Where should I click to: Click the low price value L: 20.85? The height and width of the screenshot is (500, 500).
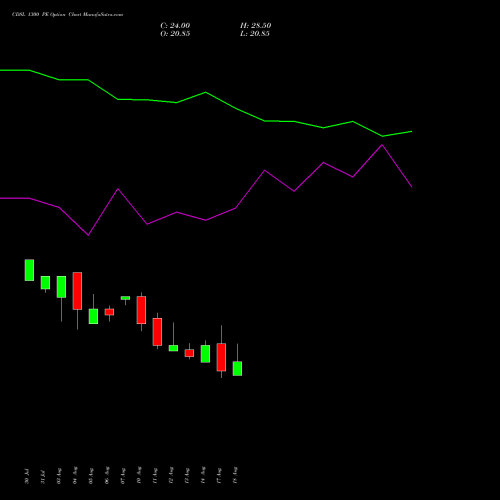click(x=255, y=34)
